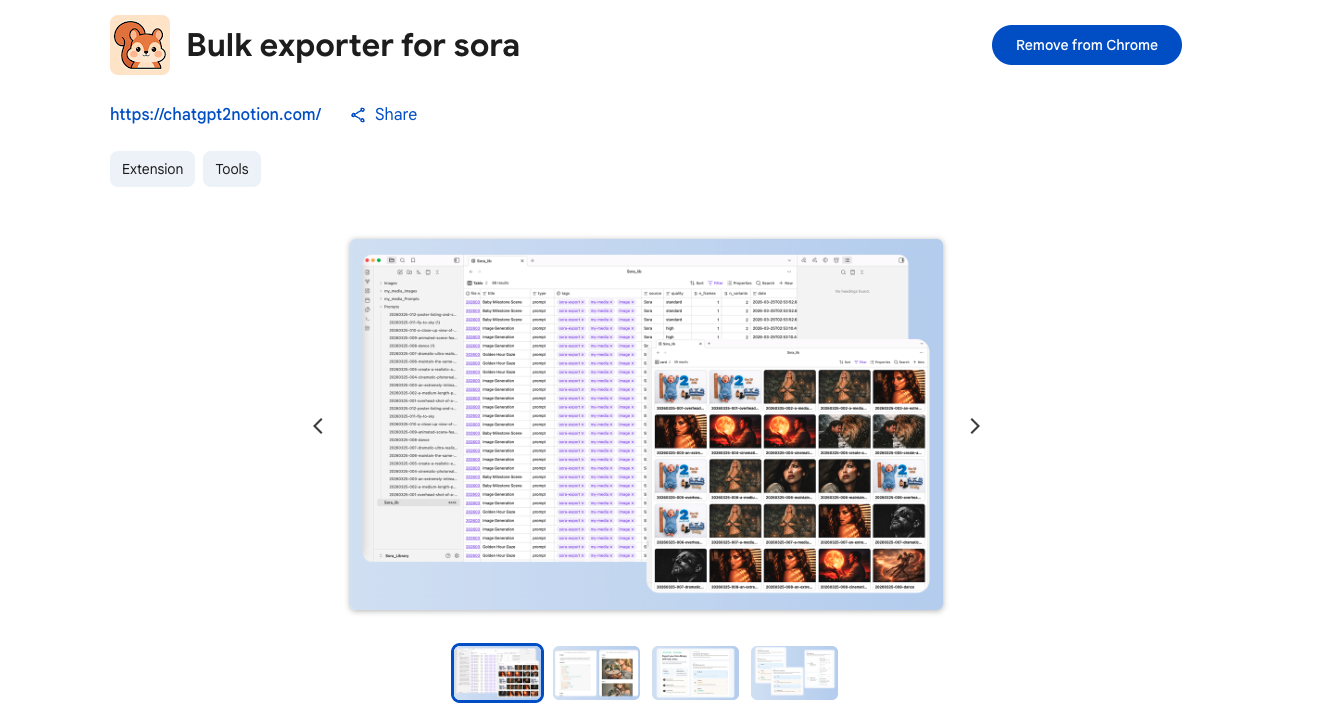1323x721 pixels.
Task: Click the 'Bulk exporter for sora' title
Action: tap(353, 45)
